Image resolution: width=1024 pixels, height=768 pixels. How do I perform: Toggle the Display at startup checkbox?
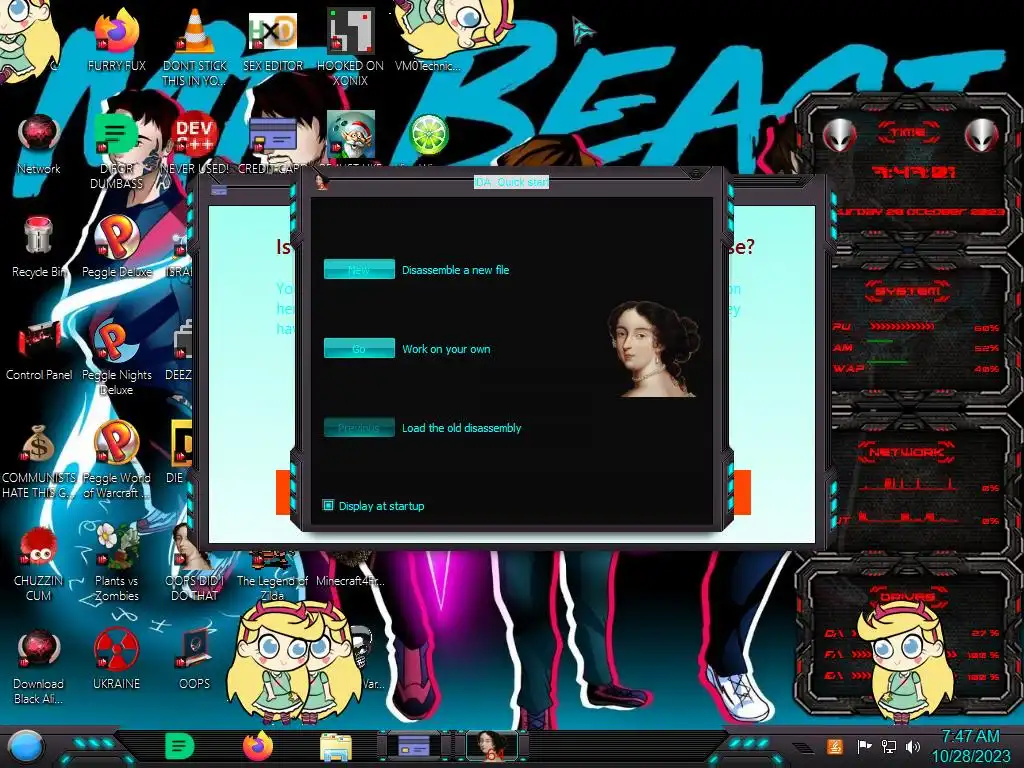point(328,505)
